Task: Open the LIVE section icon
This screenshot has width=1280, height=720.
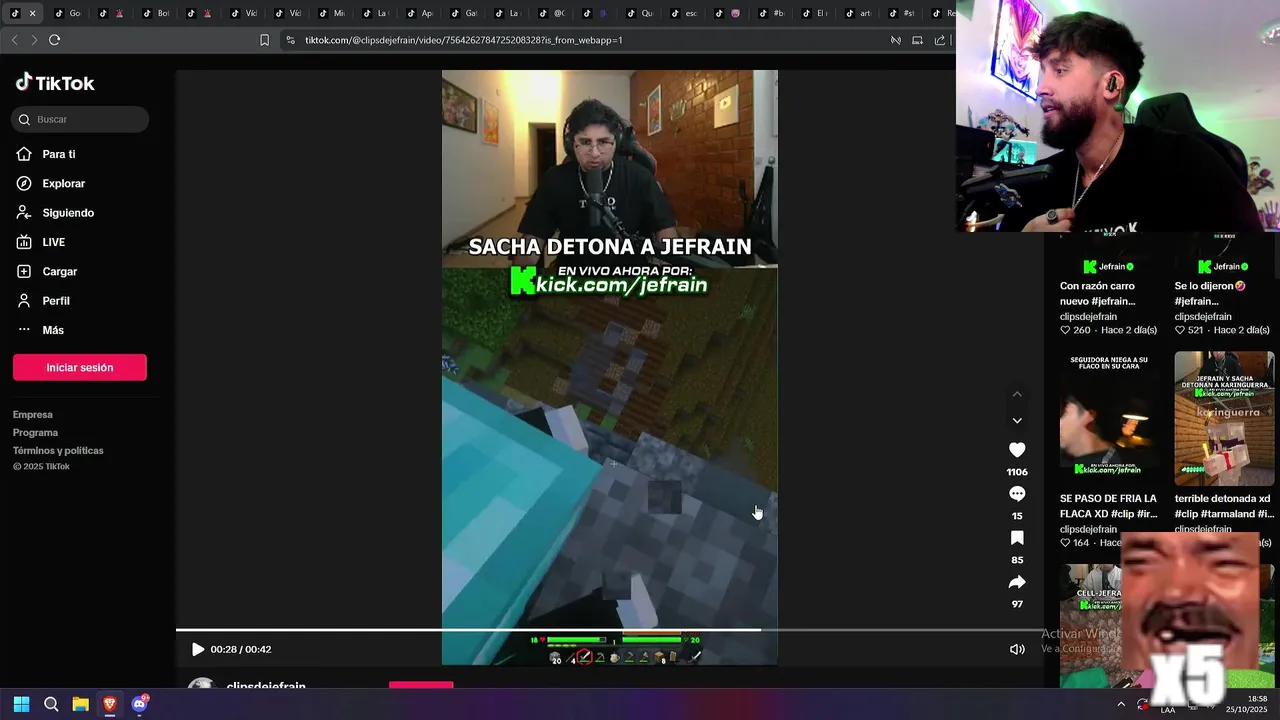Action: pos(24,242)
